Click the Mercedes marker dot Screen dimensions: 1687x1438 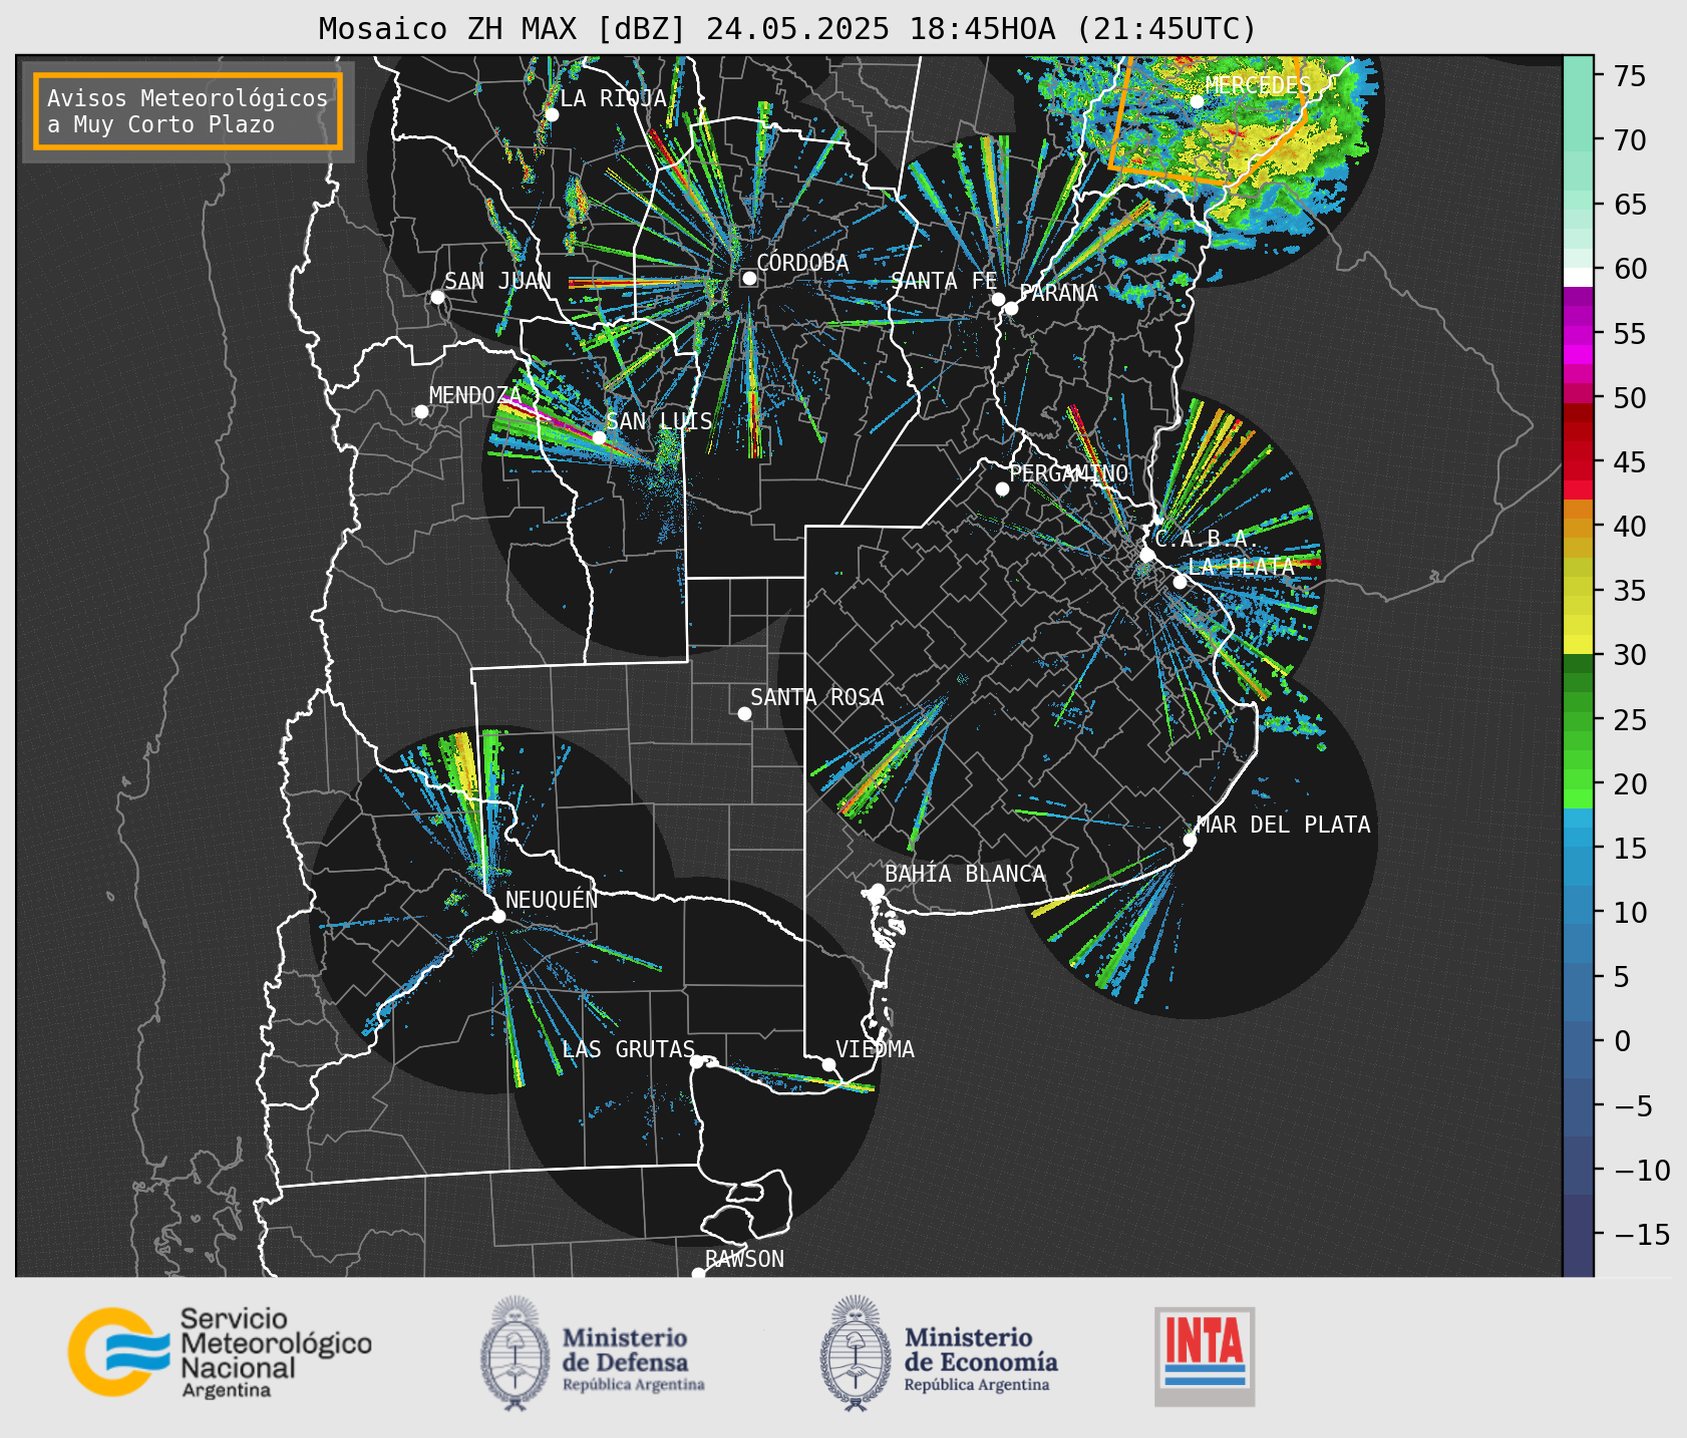click(x=1196, y=101)
